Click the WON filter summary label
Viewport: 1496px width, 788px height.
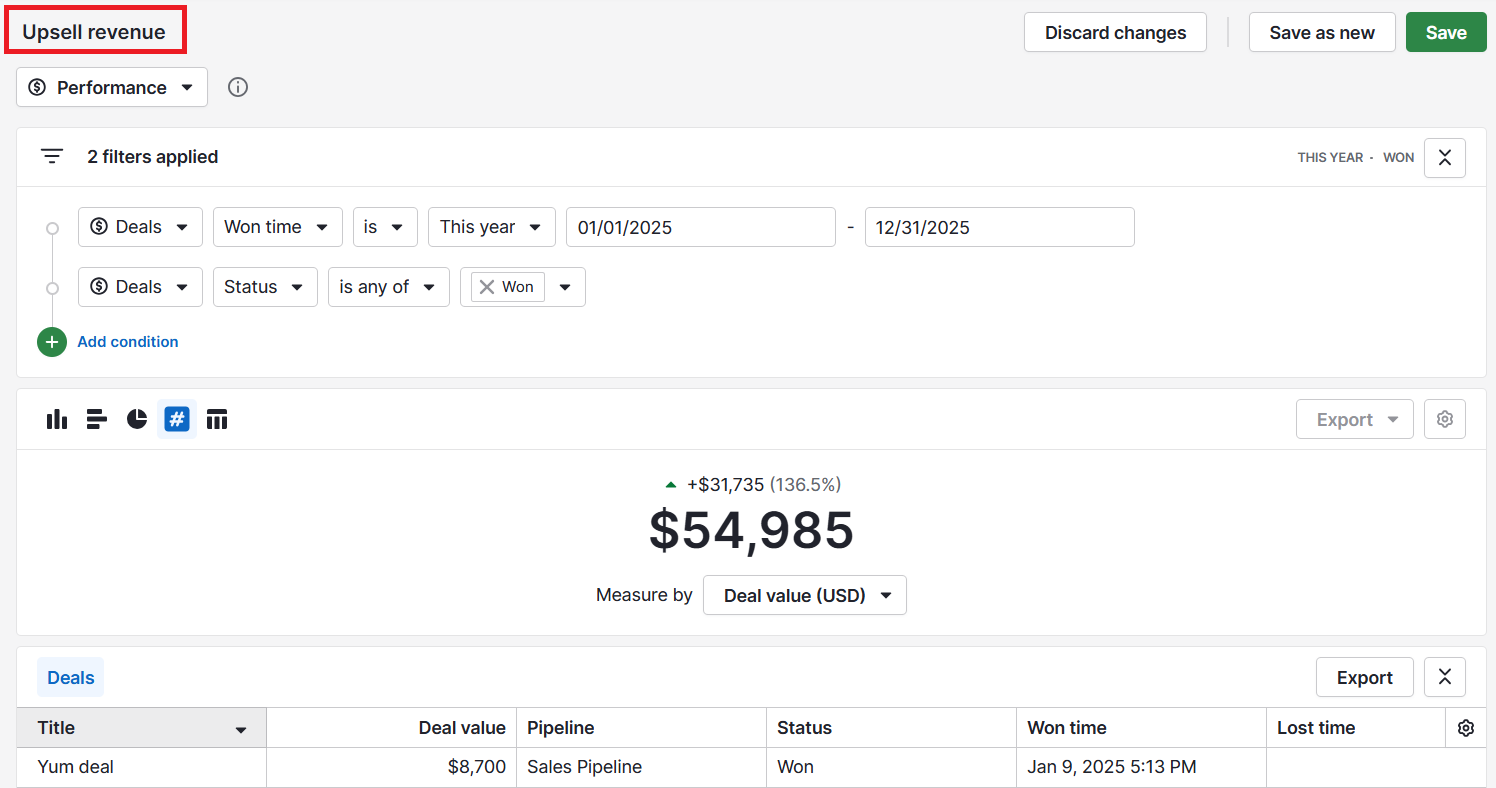pos(1399,157)
